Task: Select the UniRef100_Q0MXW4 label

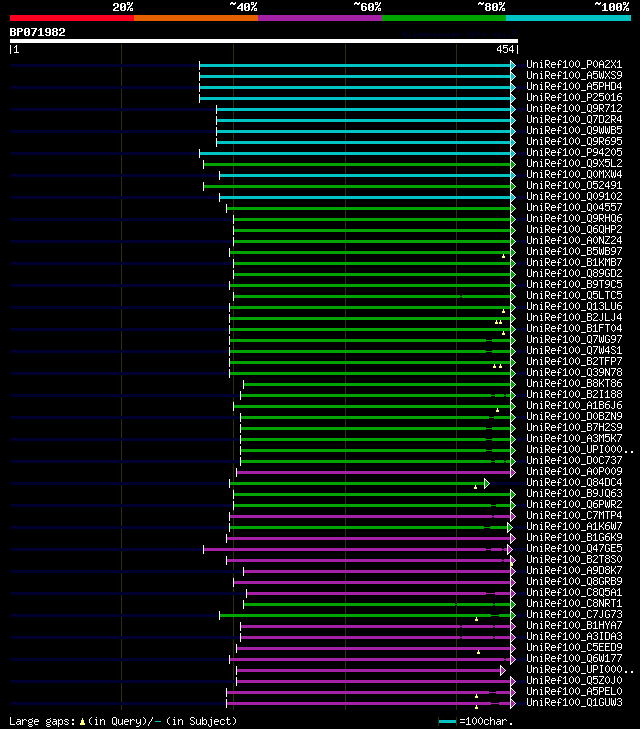Action: (x=574, y=174)
